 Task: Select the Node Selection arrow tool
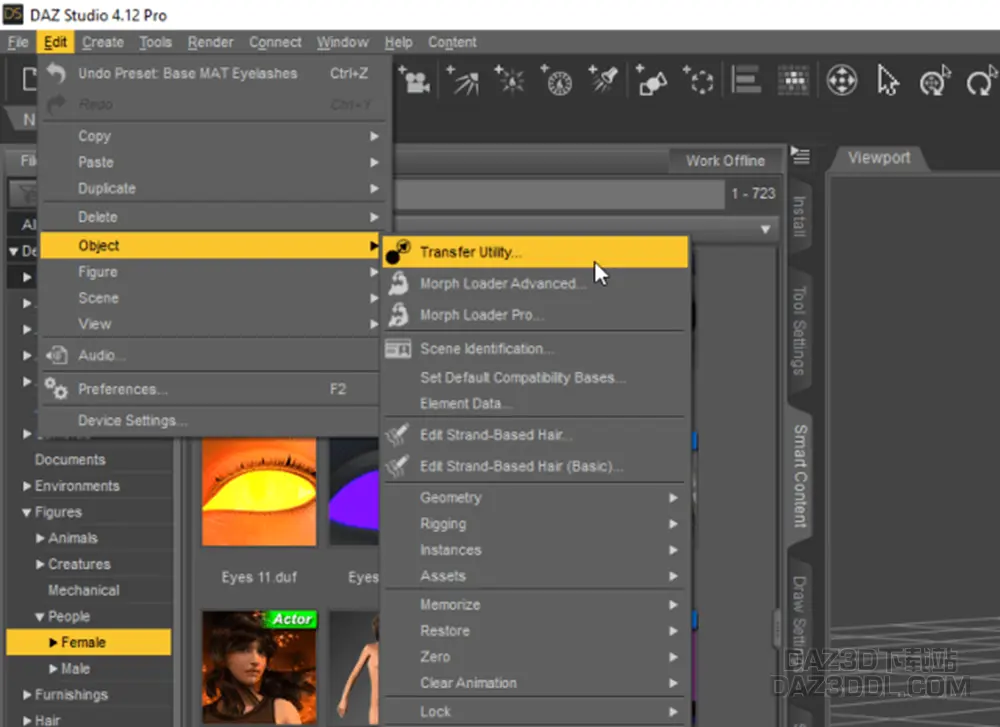(888, 81)
